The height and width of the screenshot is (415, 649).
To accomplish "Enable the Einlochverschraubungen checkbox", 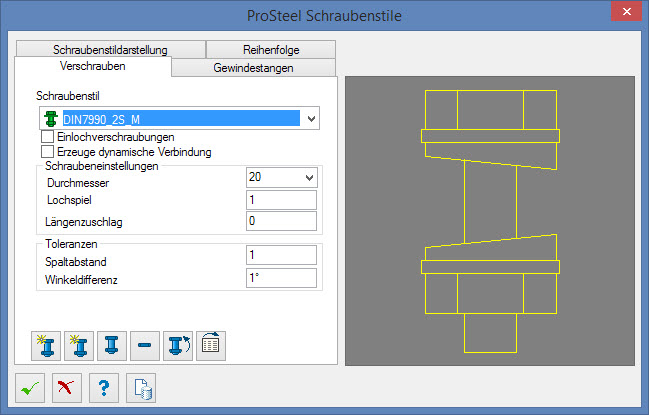I will click(x=48, y=137).
